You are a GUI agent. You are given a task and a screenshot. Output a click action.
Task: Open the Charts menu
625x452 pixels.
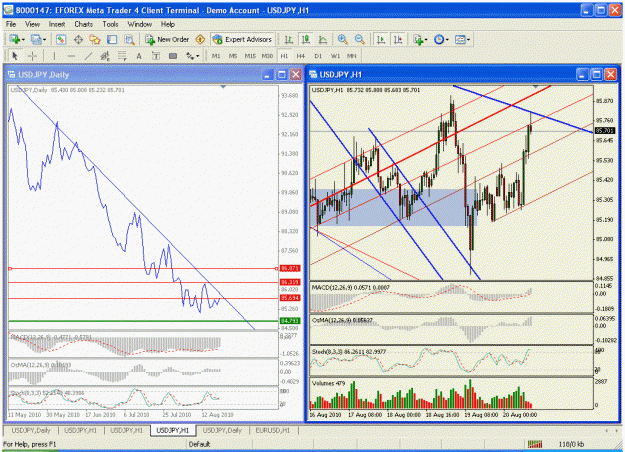click(x=83, y=24)
